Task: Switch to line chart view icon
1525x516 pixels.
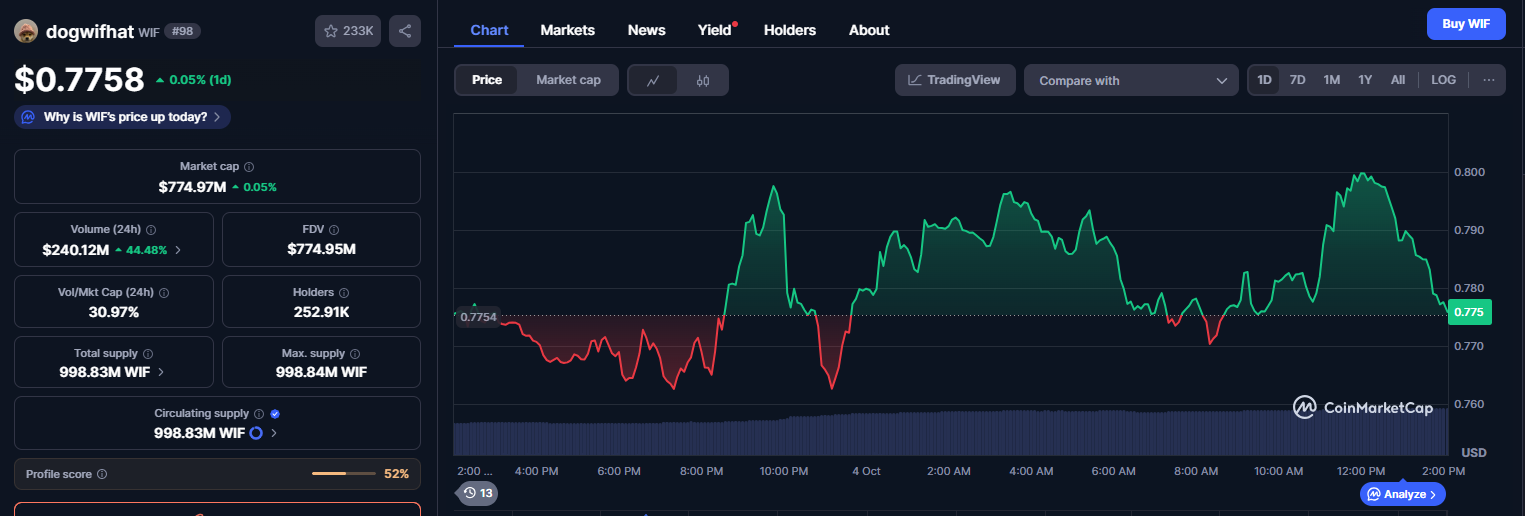Action: click(653, 80)
